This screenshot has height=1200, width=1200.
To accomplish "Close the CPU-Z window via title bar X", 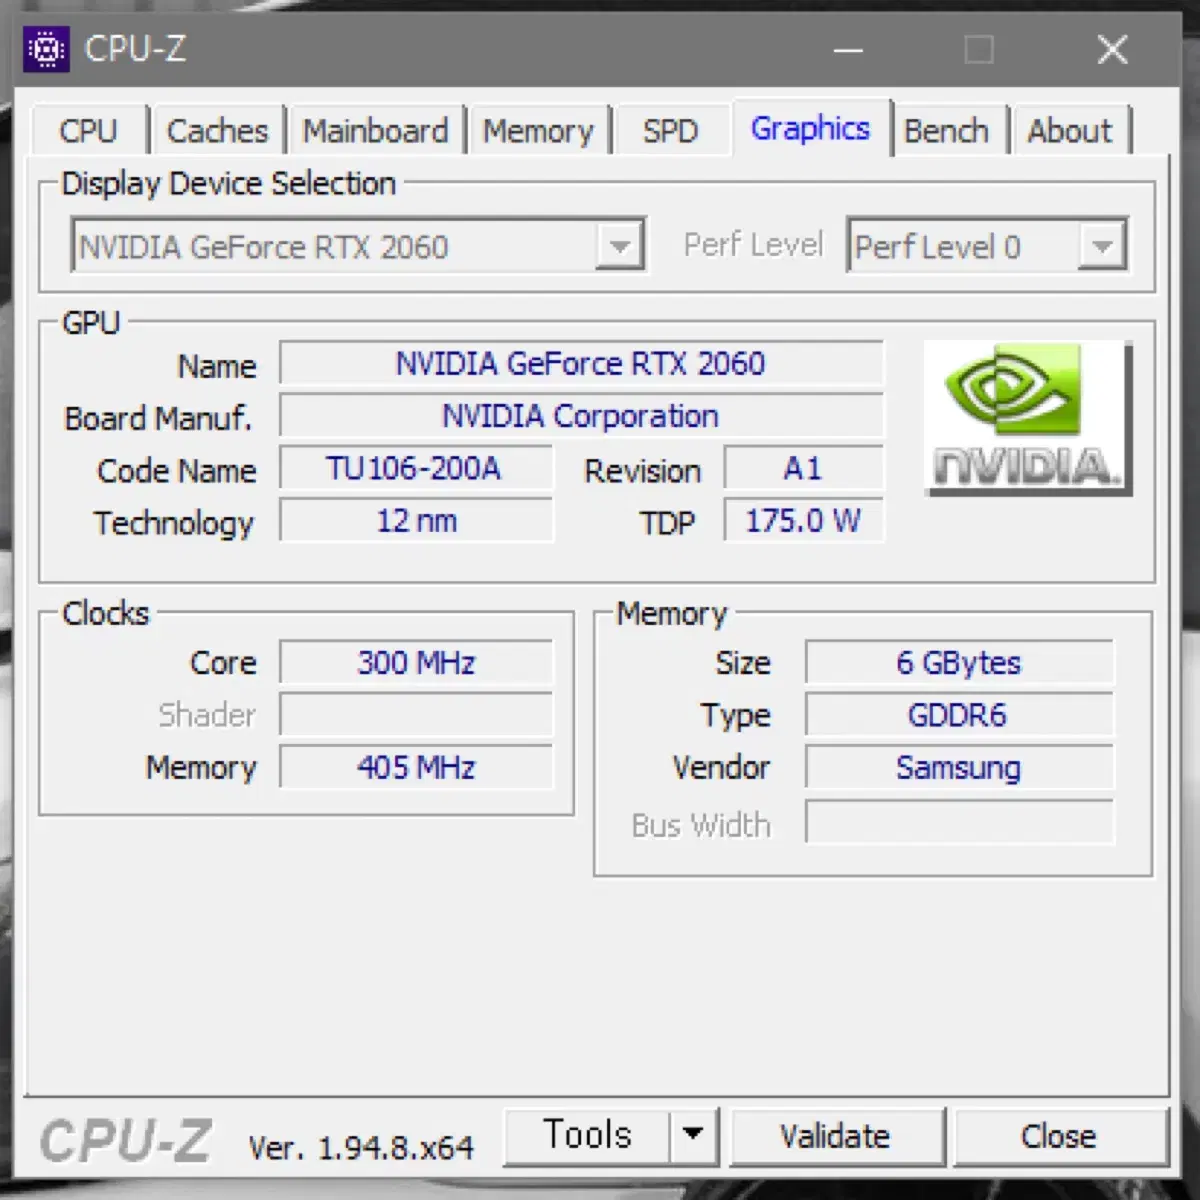I will 1112,49.
